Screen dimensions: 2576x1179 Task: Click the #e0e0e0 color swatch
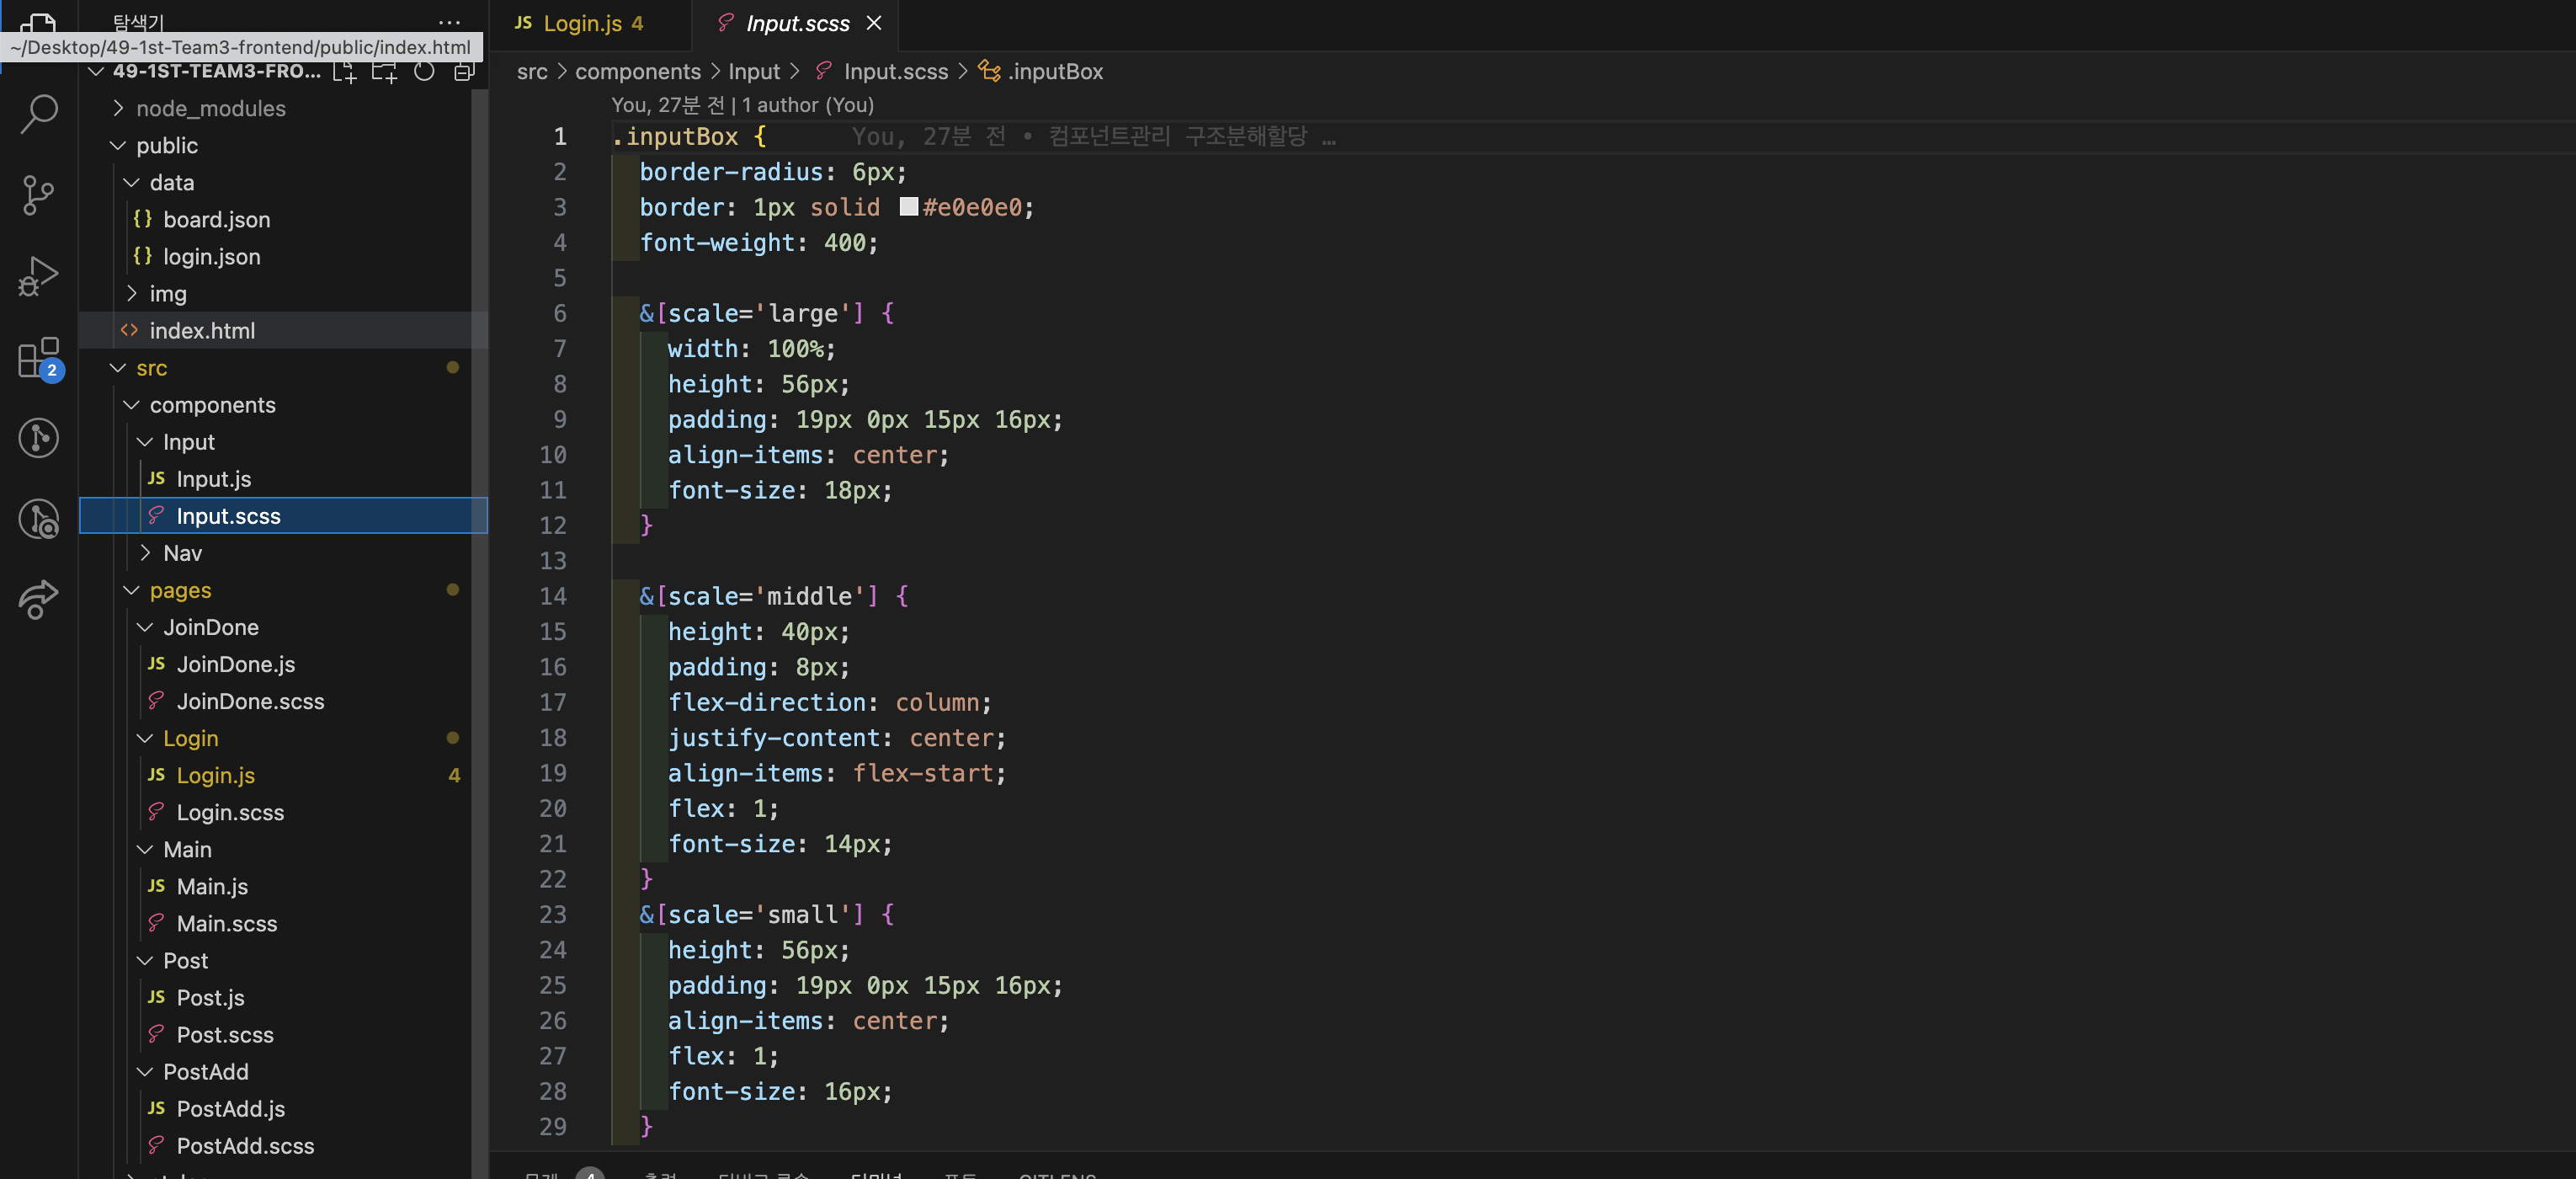(908, 207)
